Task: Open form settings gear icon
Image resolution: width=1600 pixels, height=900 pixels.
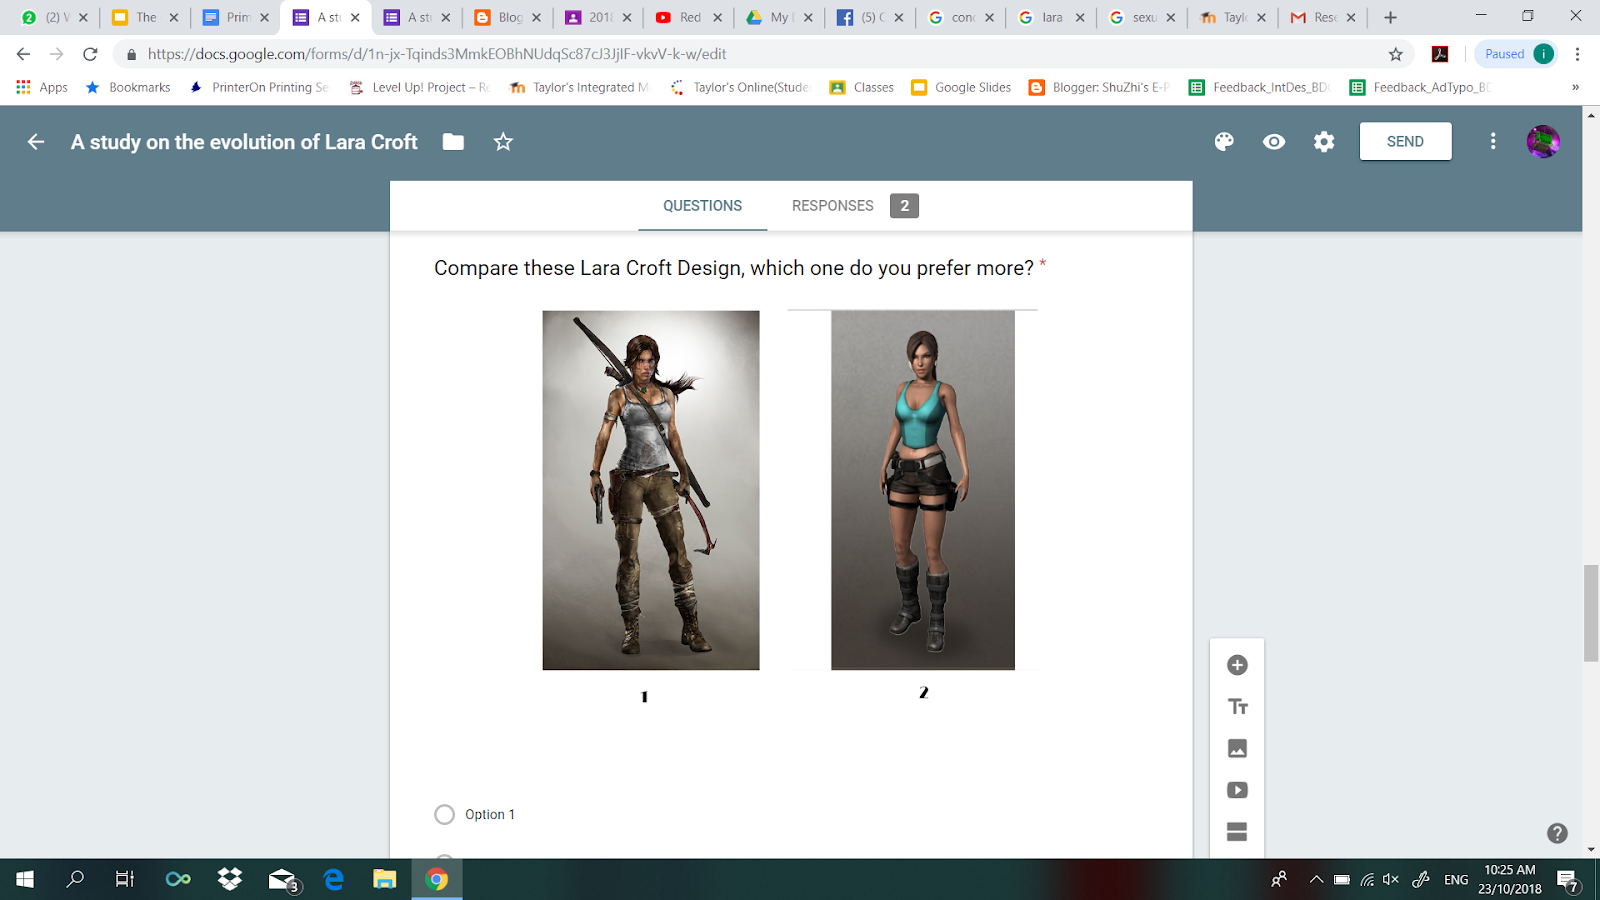Action: (1324, 142)
